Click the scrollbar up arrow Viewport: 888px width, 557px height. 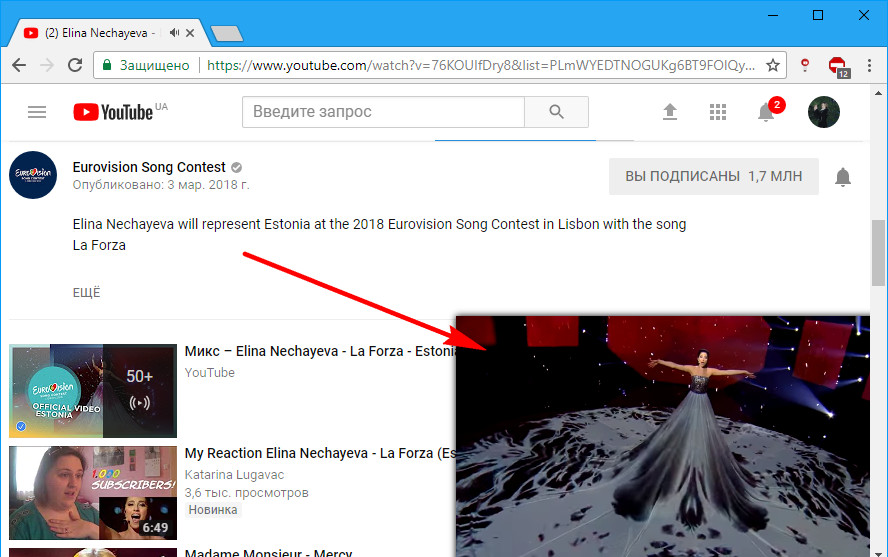[878, 93]
